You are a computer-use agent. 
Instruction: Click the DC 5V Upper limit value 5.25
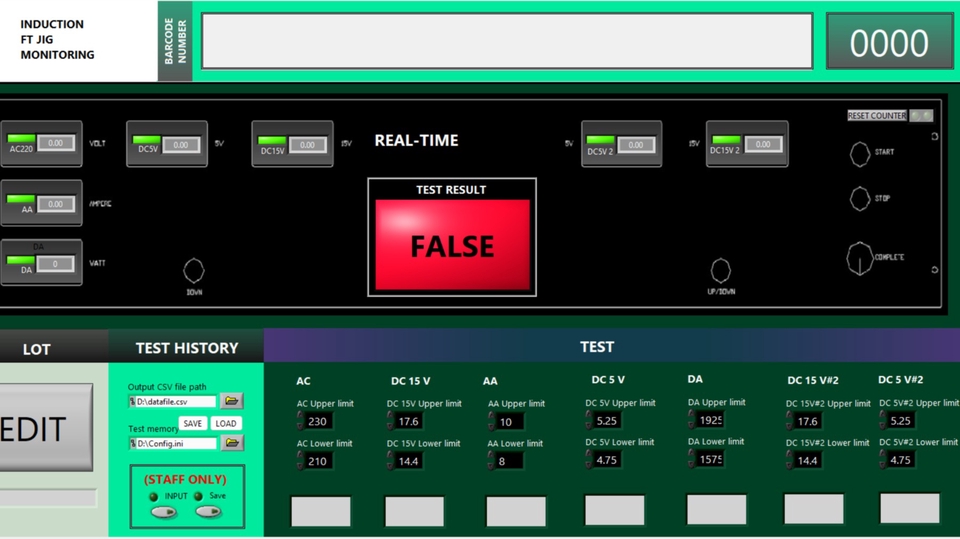tap(607, 420)
